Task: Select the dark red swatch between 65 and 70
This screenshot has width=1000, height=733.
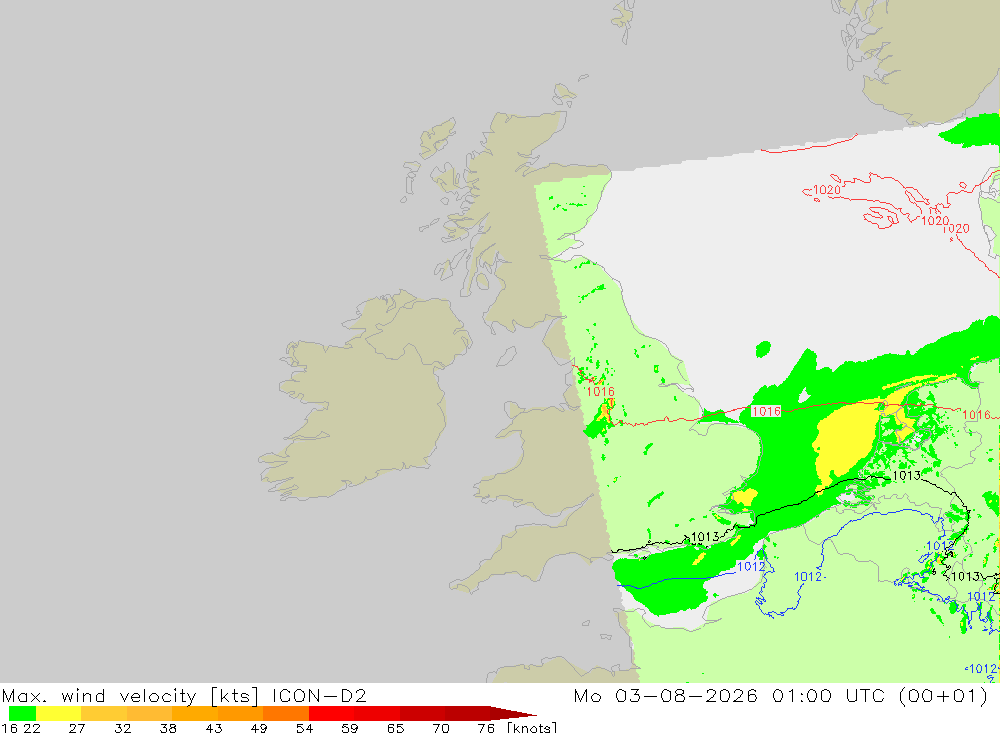Action: coord(422,713)
